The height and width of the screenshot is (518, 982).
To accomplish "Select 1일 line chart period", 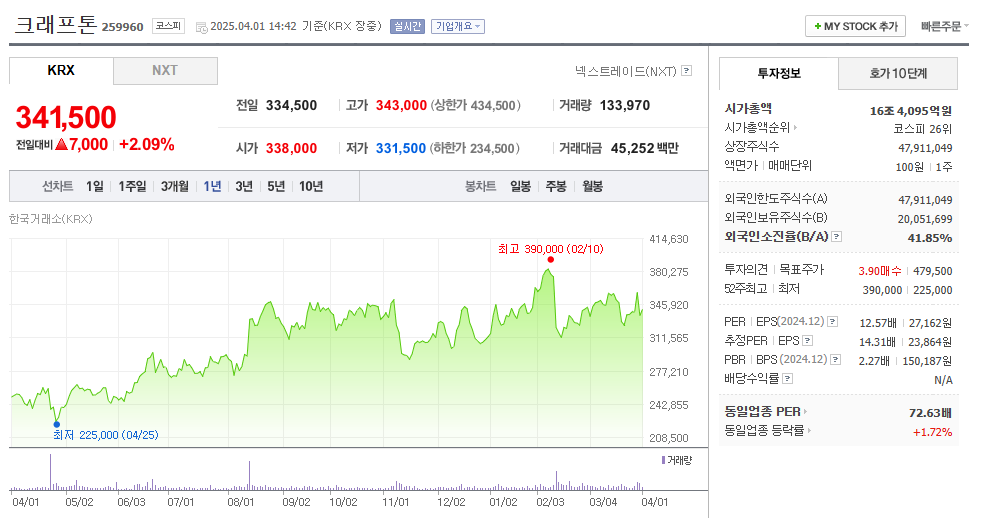I will (95, 187).
